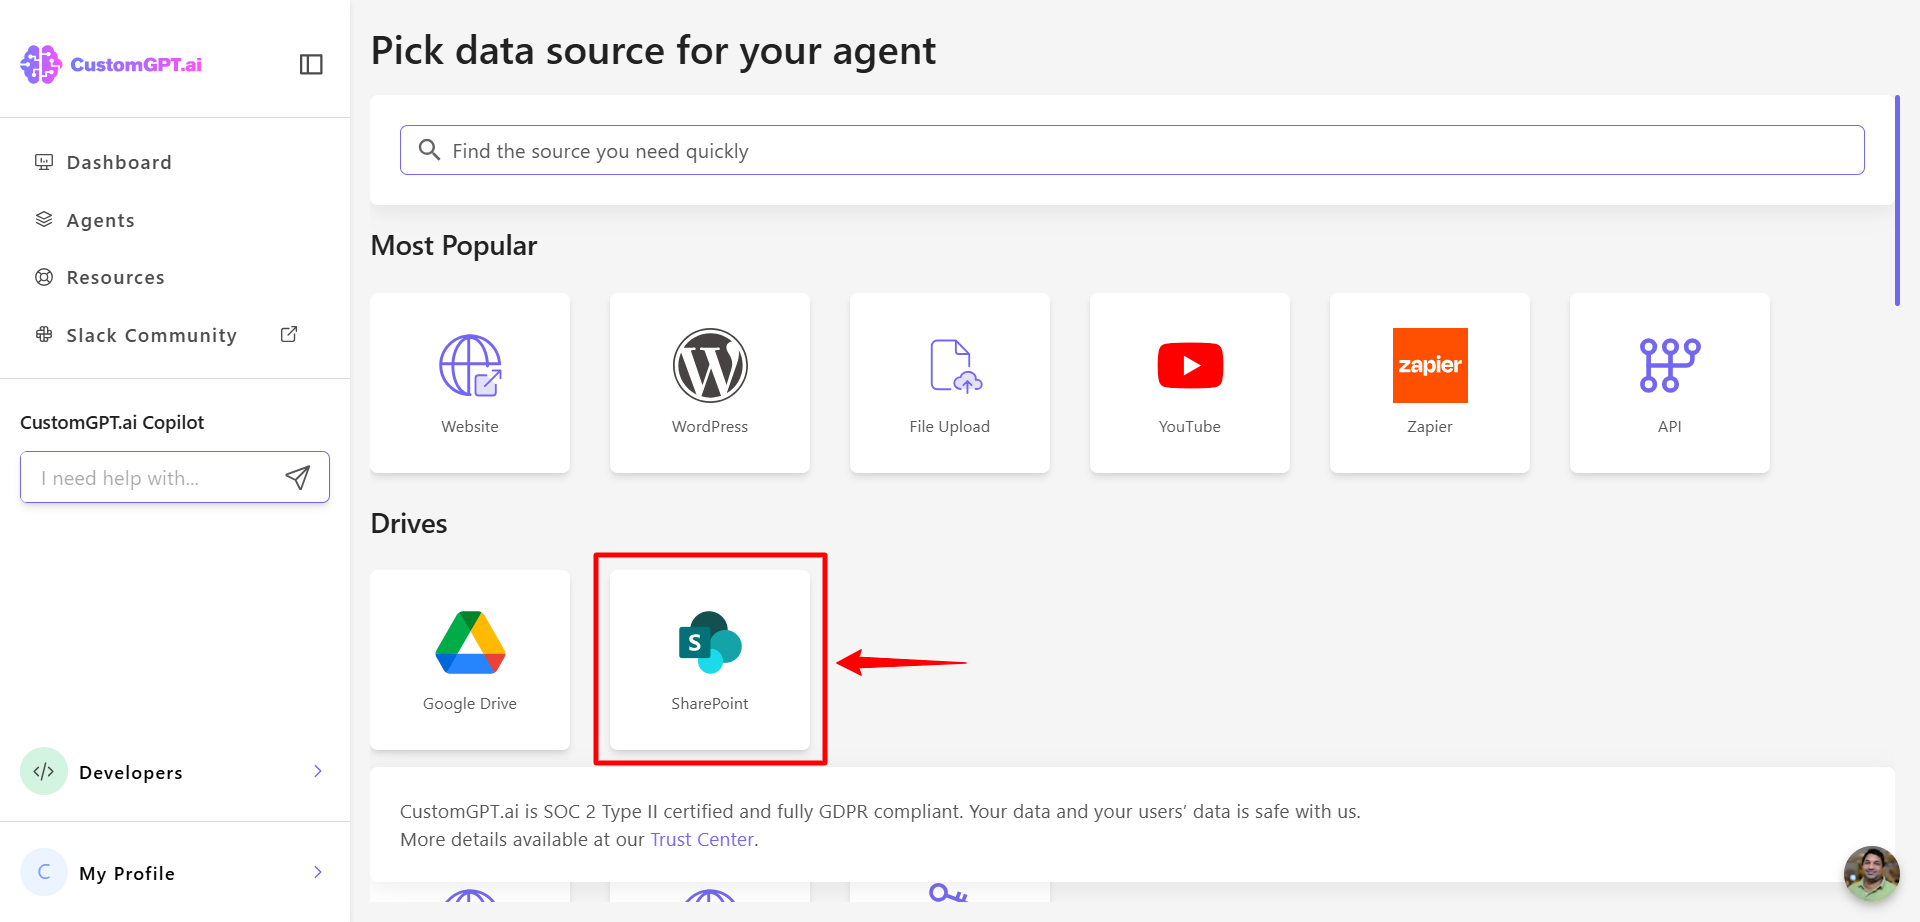This screenshot has height=922, width=1920.
Task: Click the page vertical scrollbar
Action: (x=1897, y=200)
